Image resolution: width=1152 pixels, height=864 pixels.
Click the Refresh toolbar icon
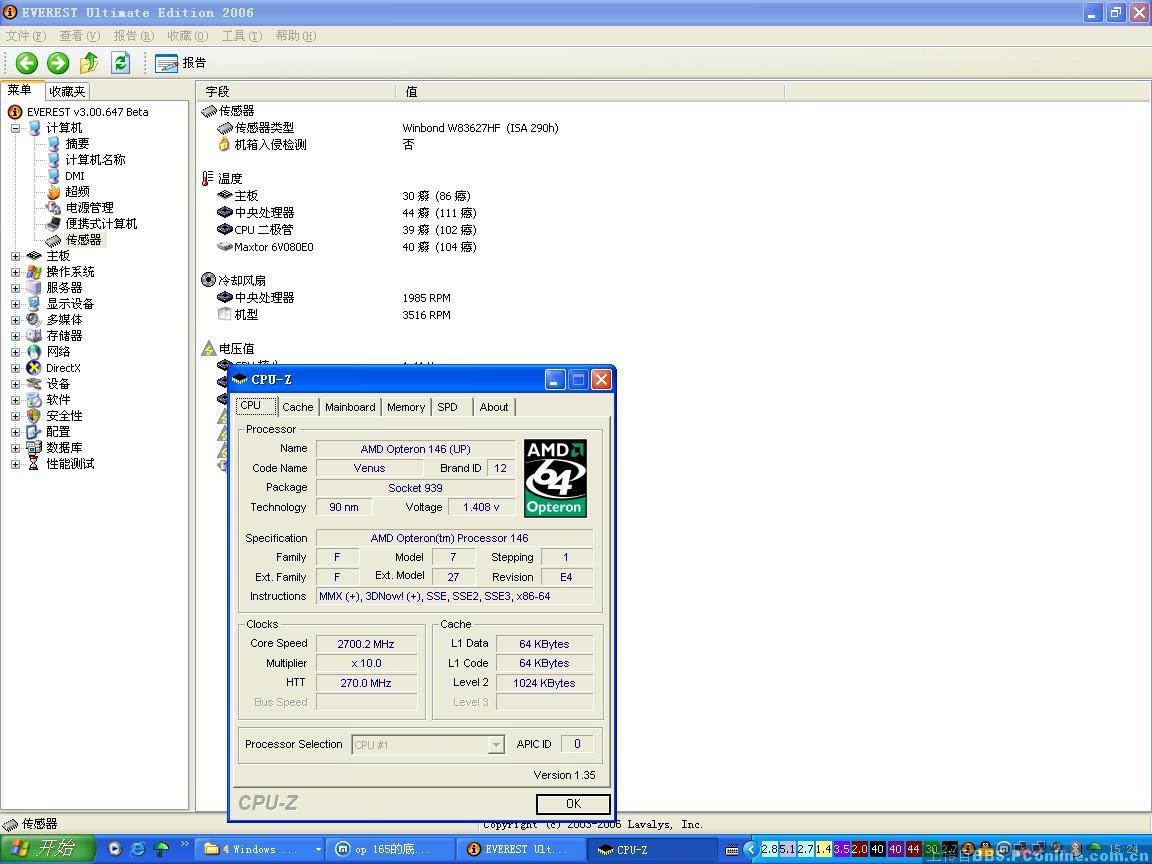(120, 63)
